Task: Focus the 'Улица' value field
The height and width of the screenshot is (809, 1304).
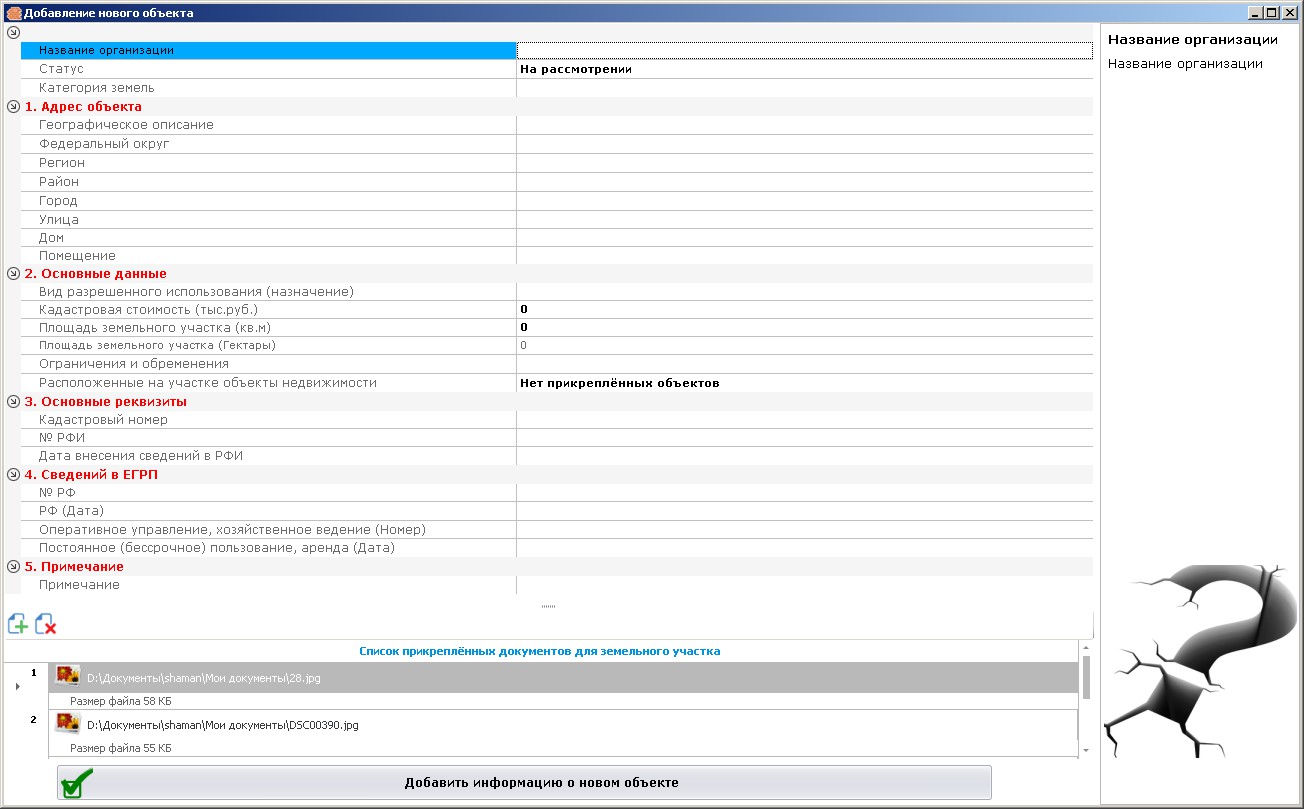Action: 804,220
